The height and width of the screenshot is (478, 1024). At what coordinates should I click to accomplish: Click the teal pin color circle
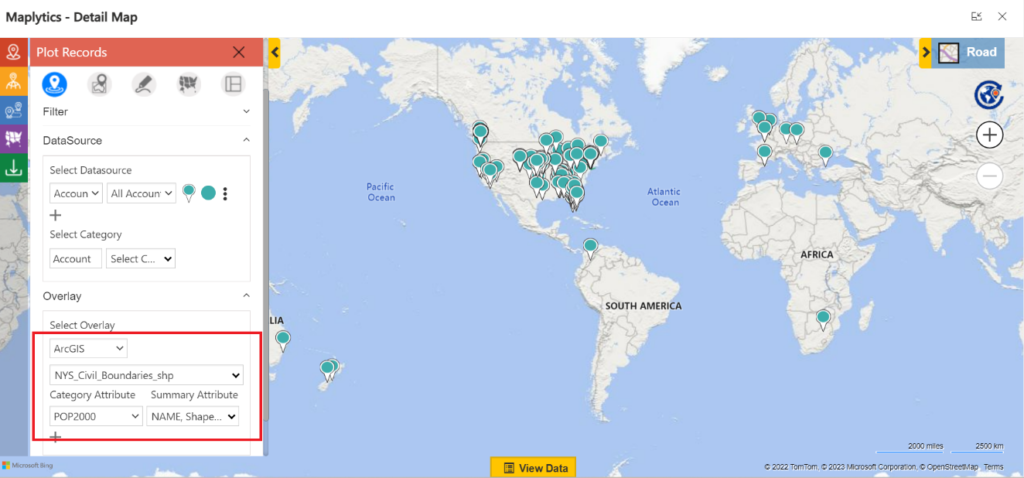(x=208, y=194)
